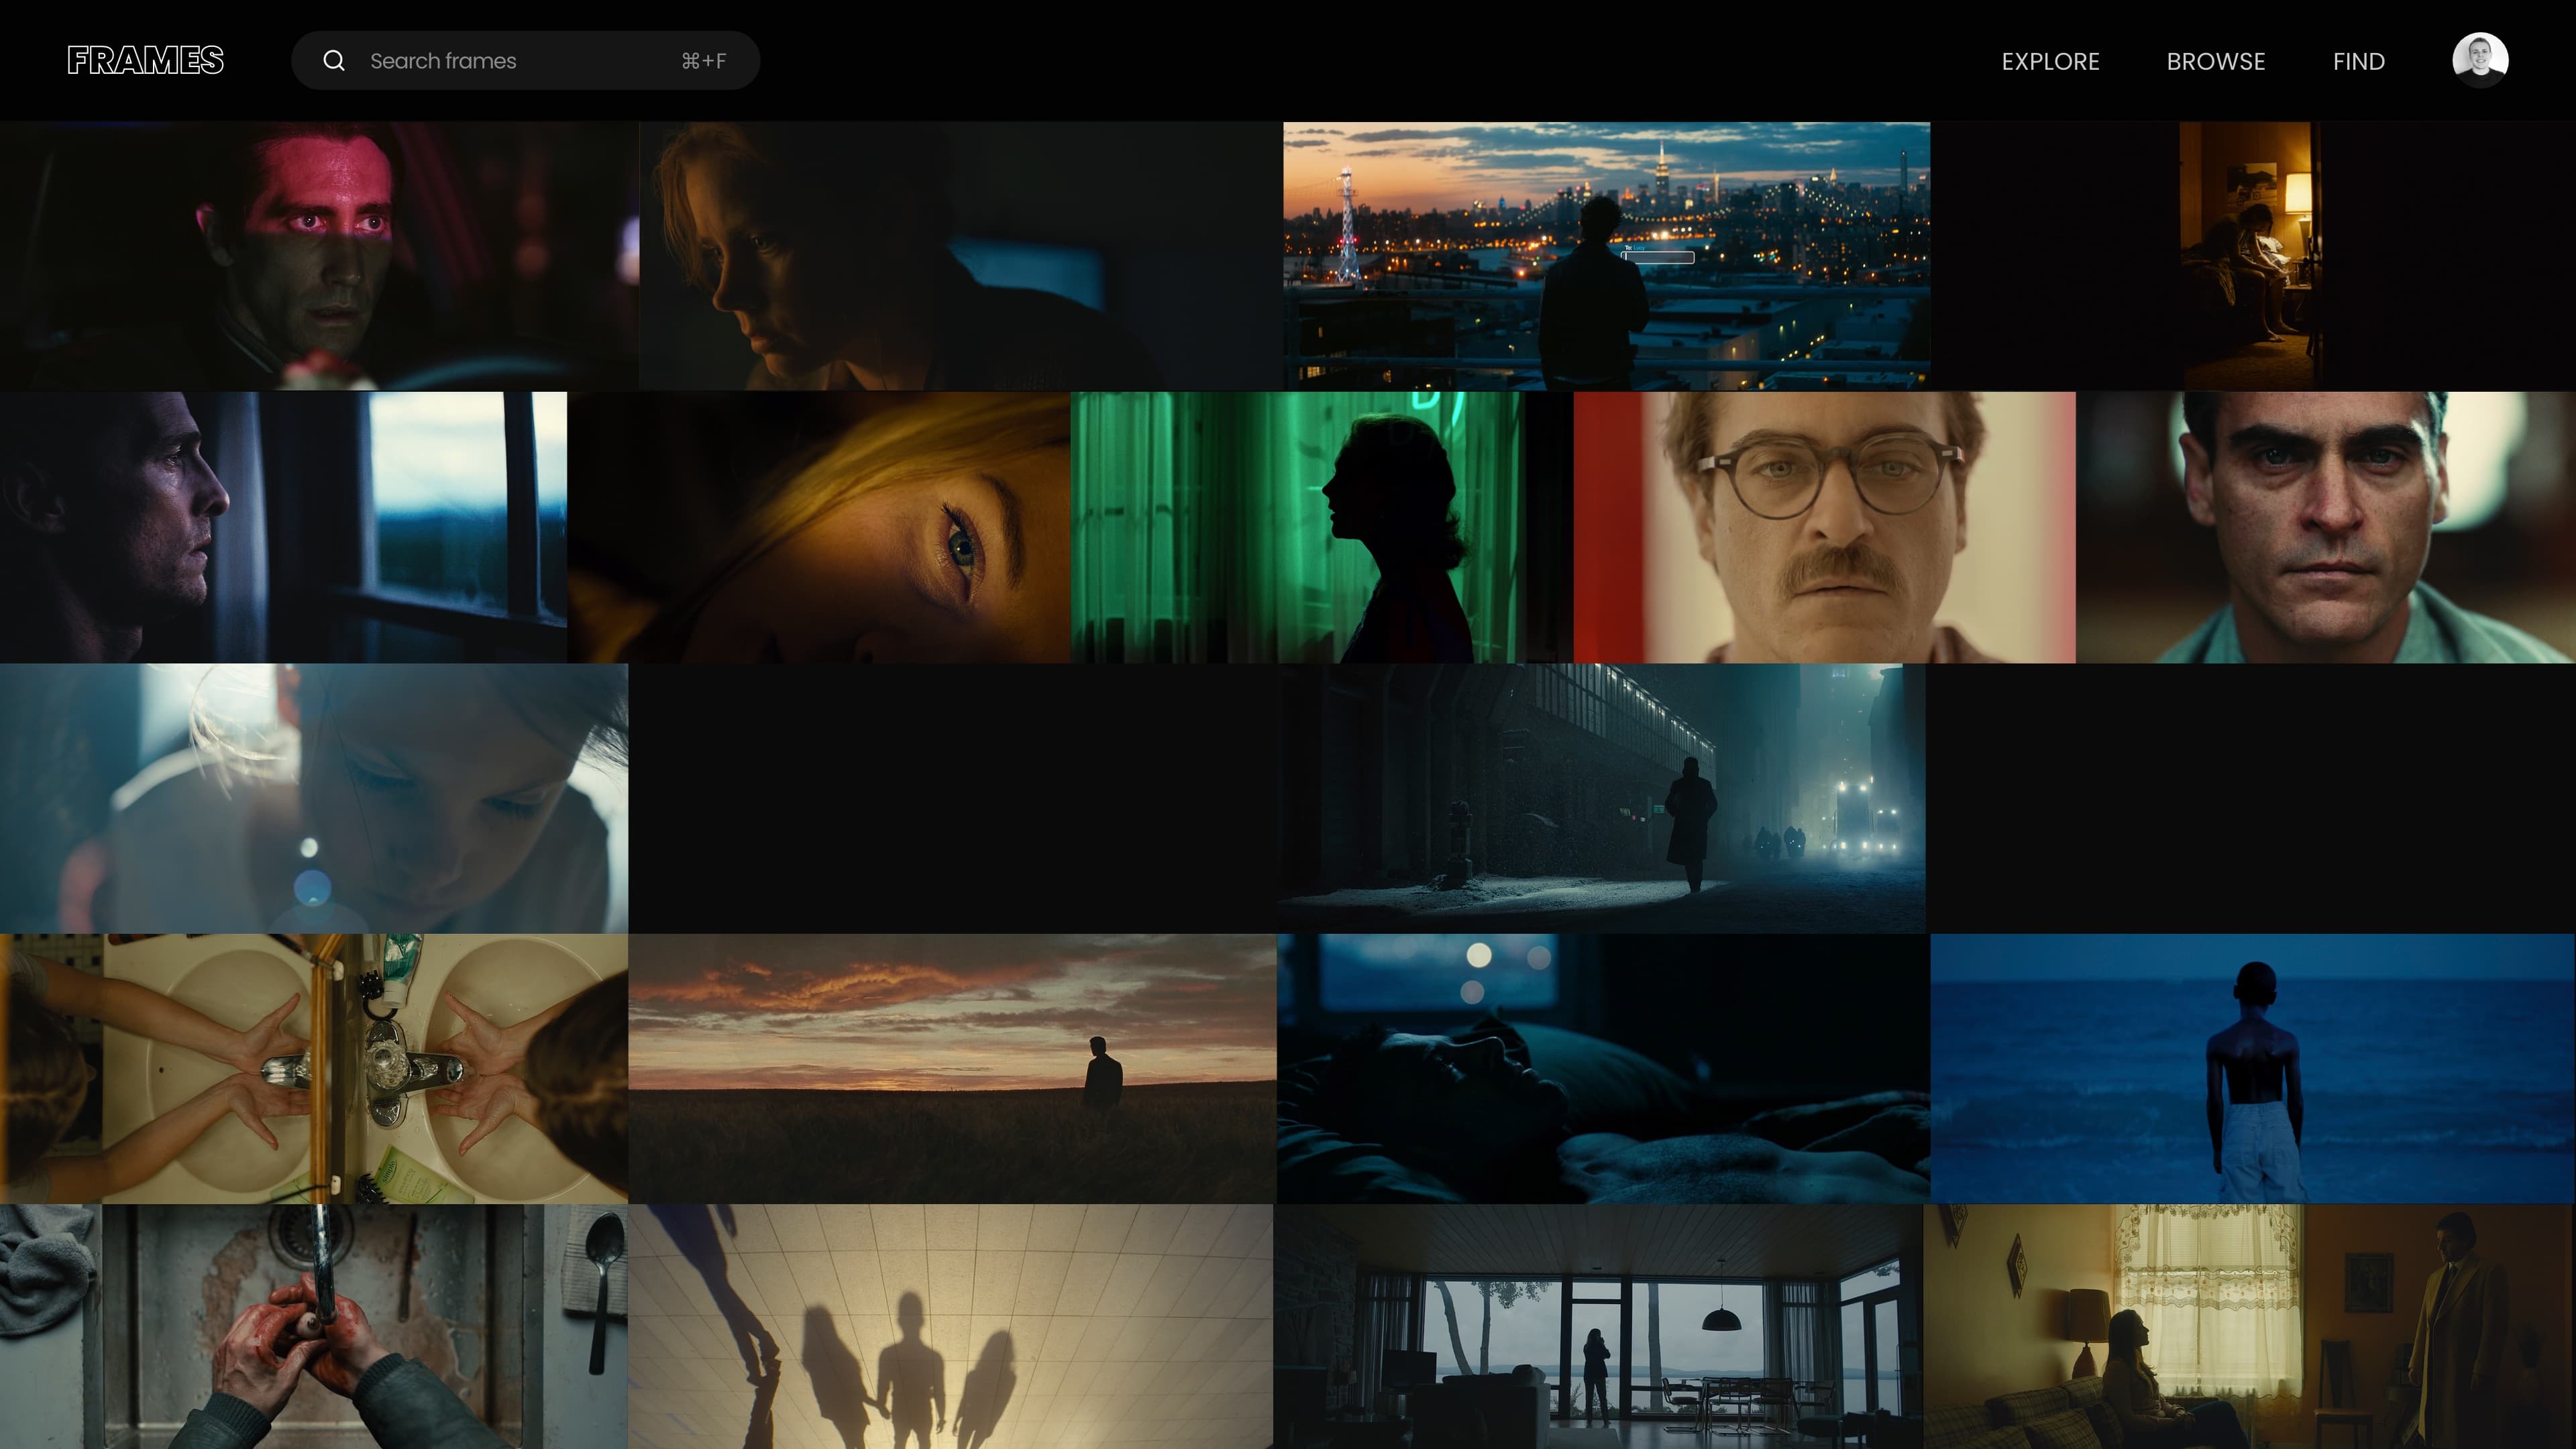
Task: Open dark frame of red-haired woman in profile
Action: tap(960, 256)
